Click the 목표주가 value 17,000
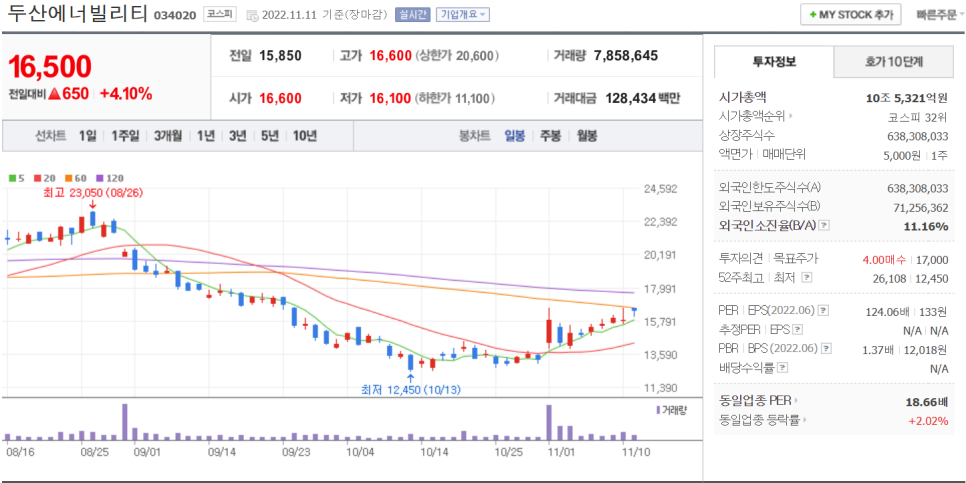966x483 pixels. tap(933, 260)
